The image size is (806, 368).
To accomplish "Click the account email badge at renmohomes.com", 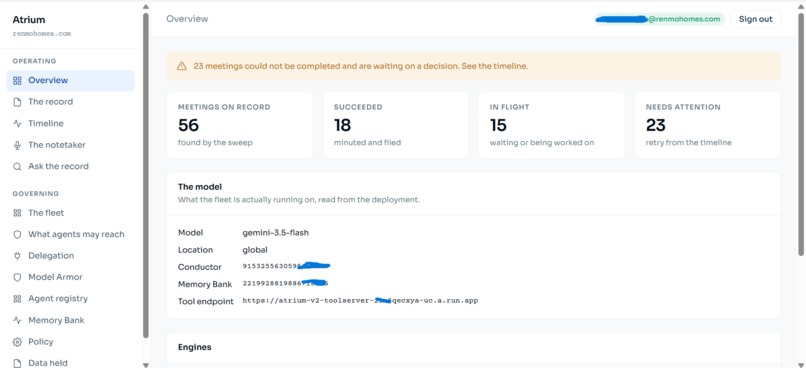I will pyautogui.click(x=660, y=19).
